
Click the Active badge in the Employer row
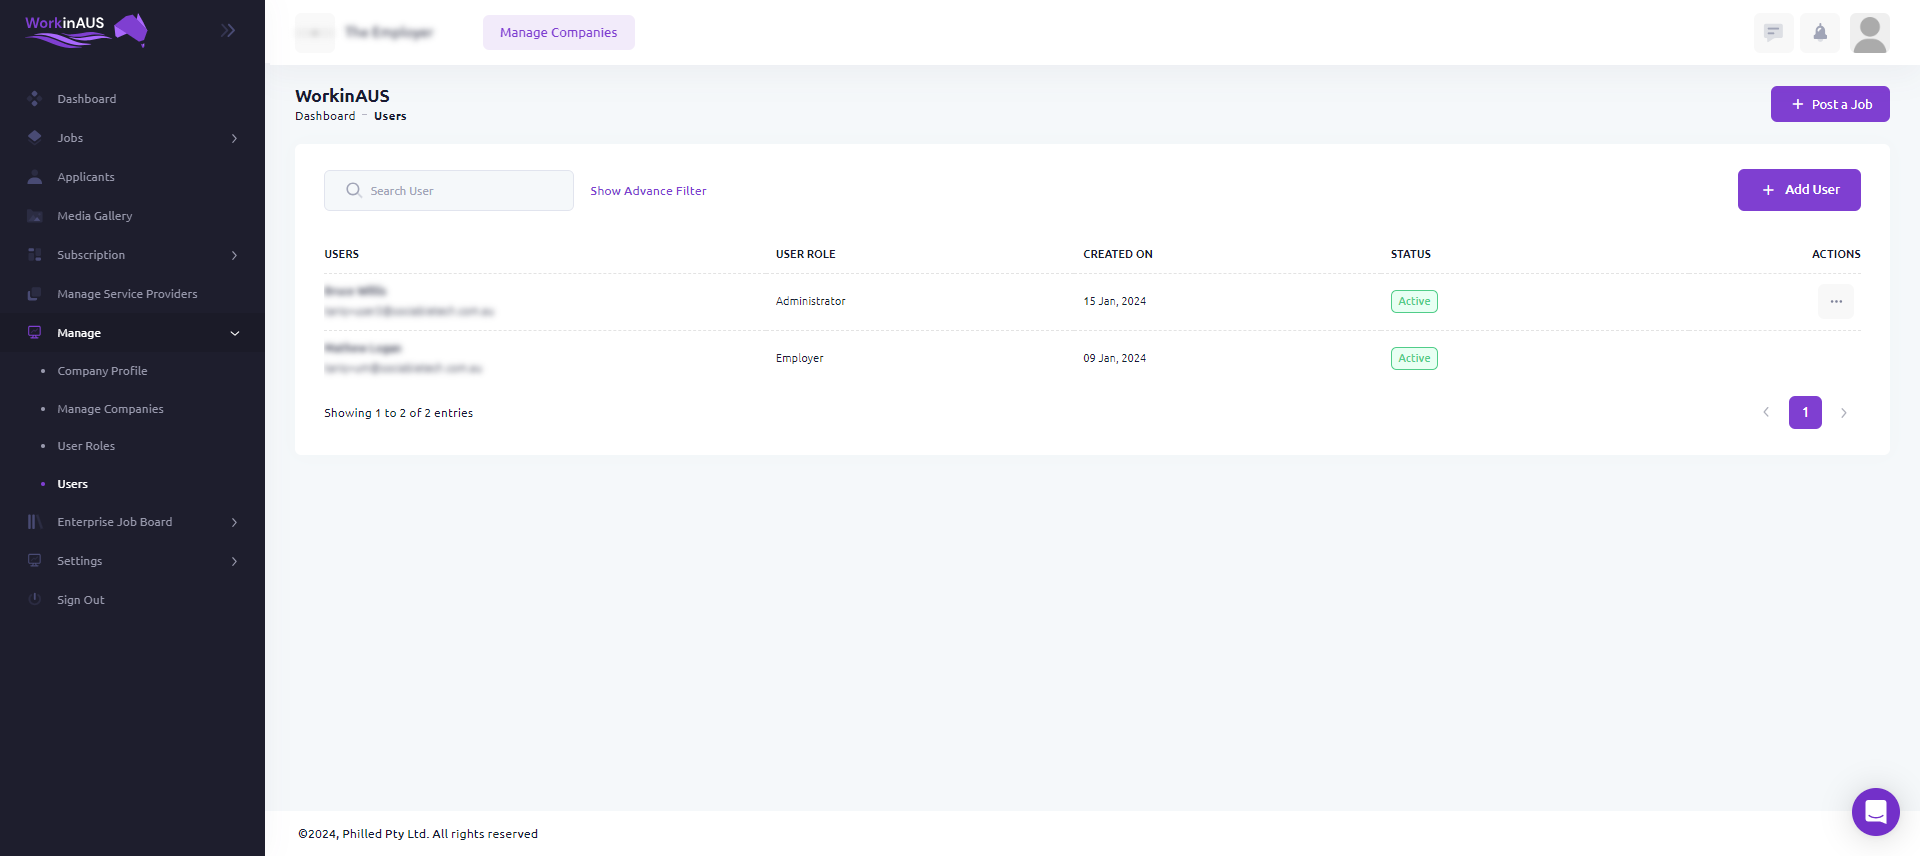(1413, 358)
